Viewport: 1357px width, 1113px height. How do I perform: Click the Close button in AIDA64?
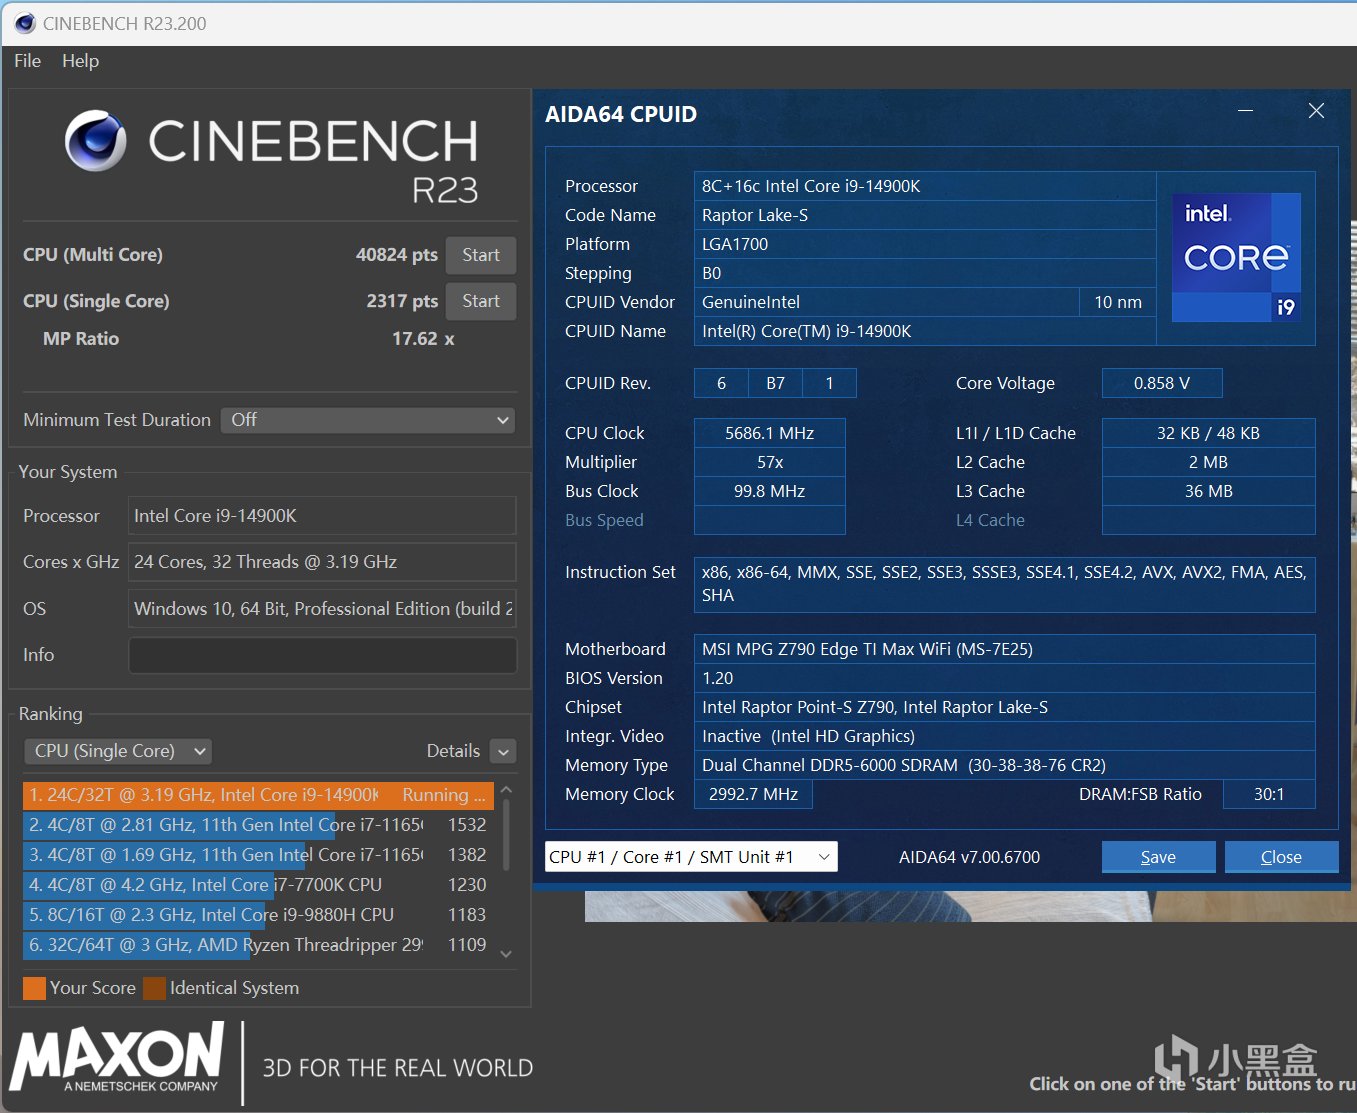point(1280,857)
